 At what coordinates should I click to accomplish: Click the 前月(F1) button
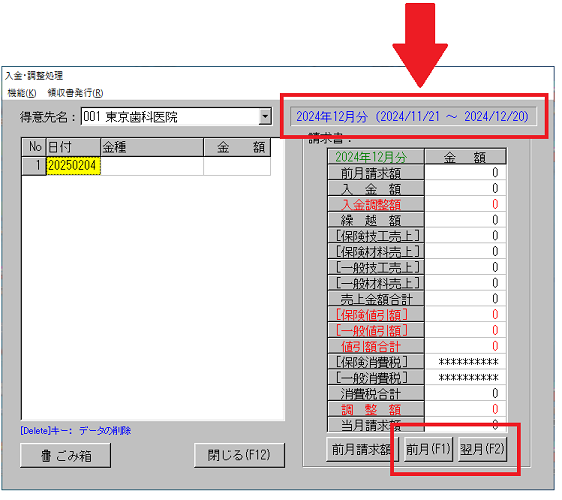[428, 449]
